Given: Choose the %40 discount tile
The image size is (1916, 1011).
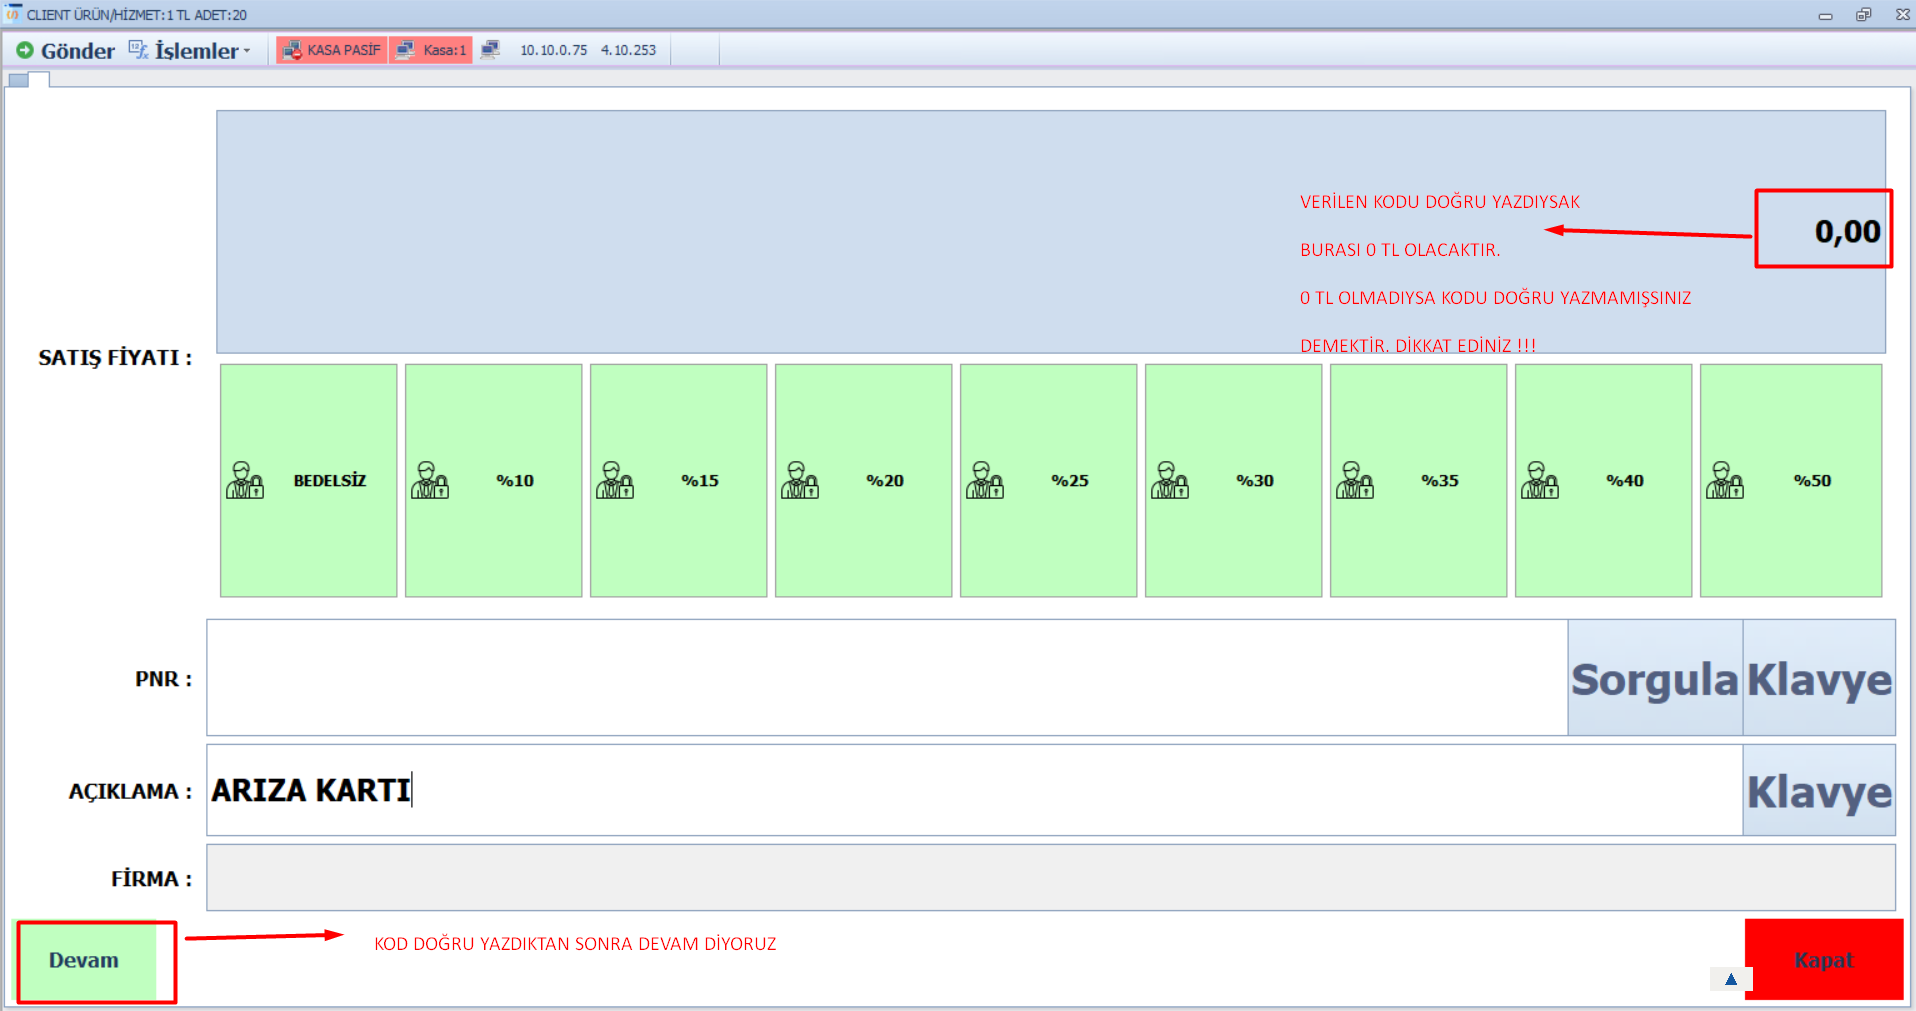Looking at the screenshot, I should click(1603, 481).
